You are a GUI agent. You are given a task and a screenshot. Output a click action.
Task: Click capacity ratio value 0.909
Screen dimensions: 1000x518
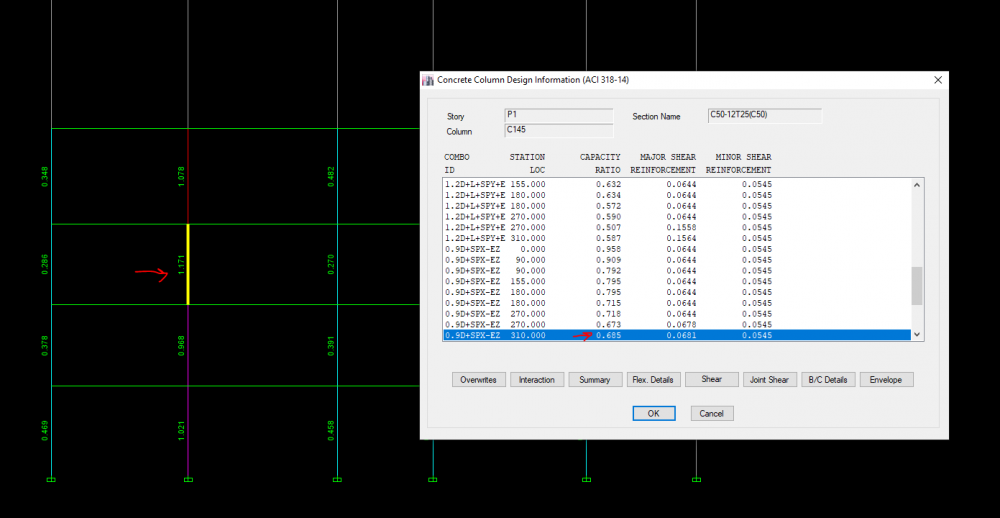608,260
